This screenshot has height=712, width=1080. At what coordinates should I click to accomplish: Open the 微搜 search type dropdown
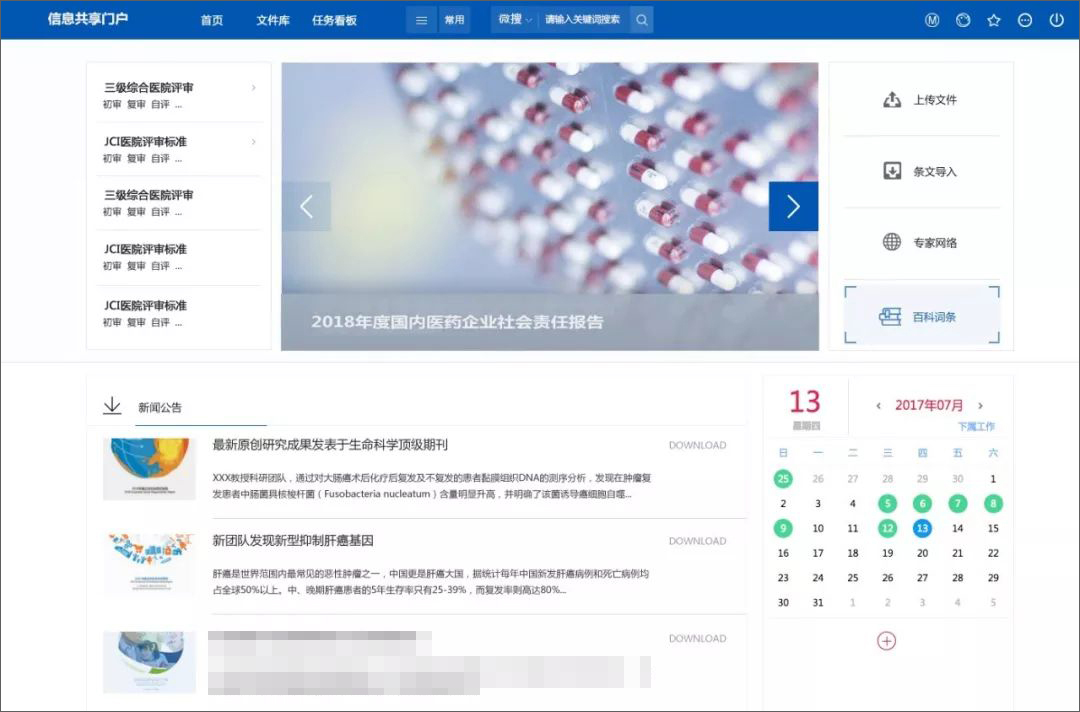(515, 20)
